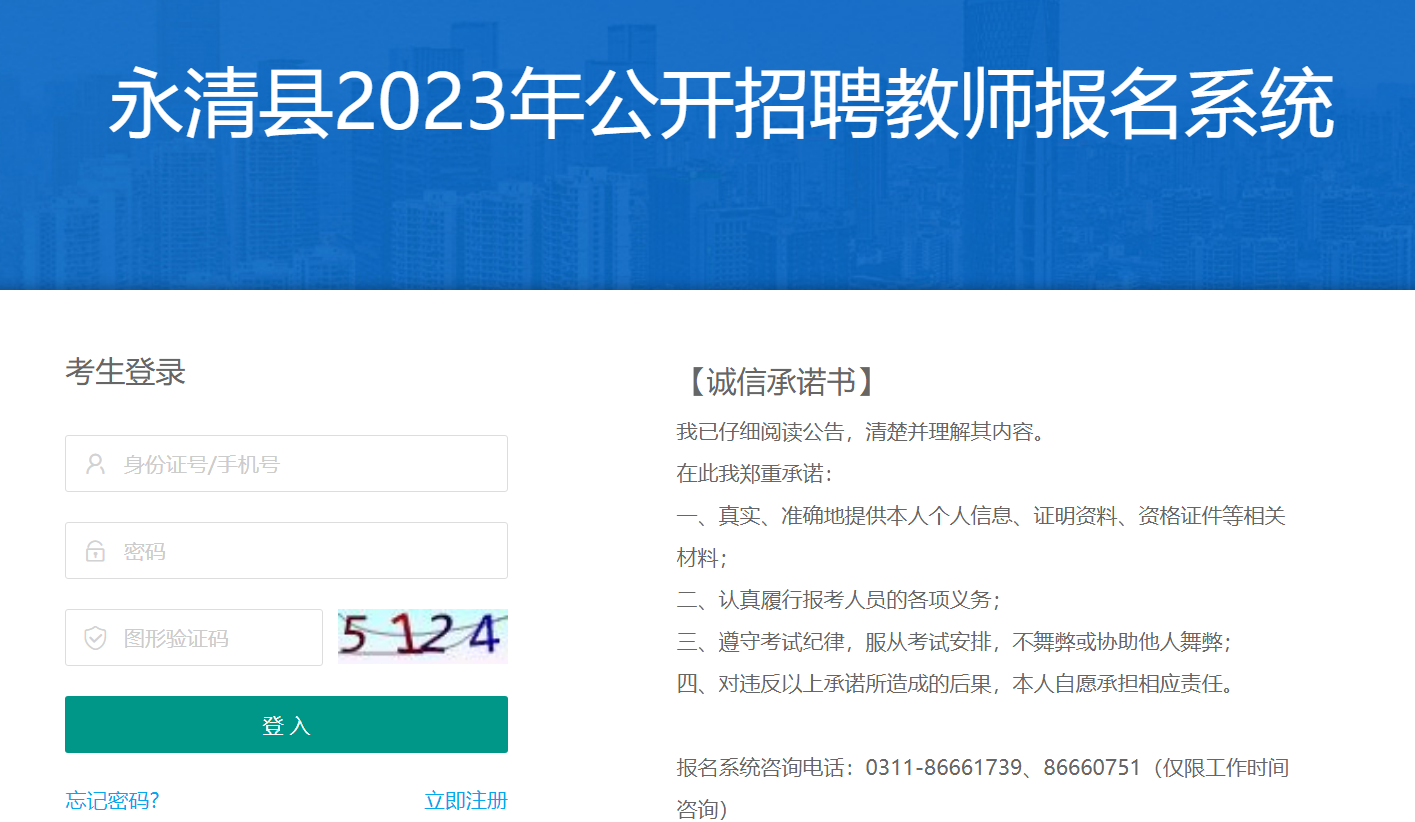Refresh the captcha image showing 5124
This screenshot has width=1415, height=822.
pos(423,636)
